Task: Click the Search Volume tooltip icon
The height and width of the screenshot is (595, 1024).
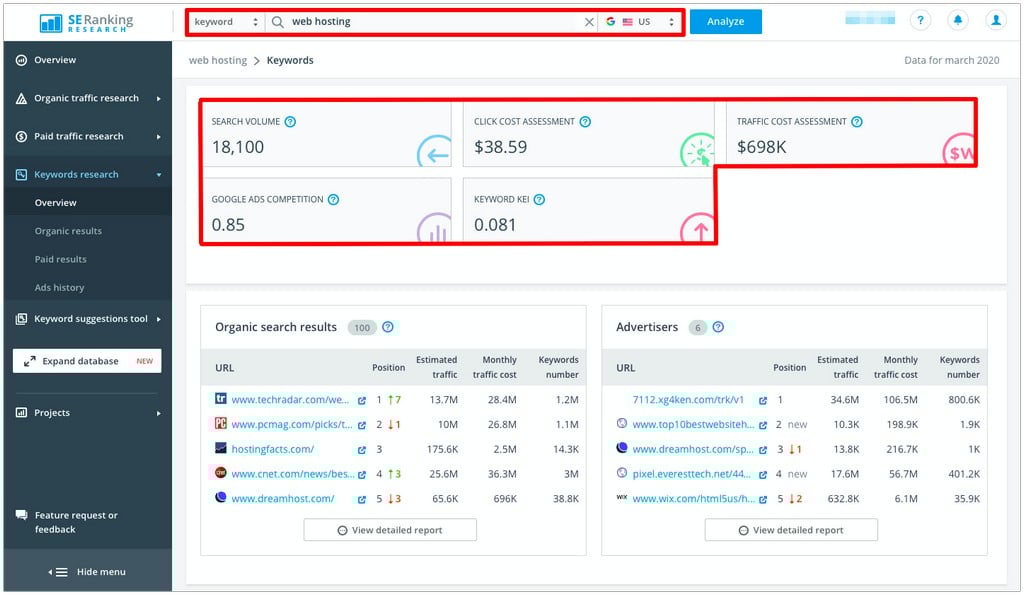Action: (x=290, y=121)
